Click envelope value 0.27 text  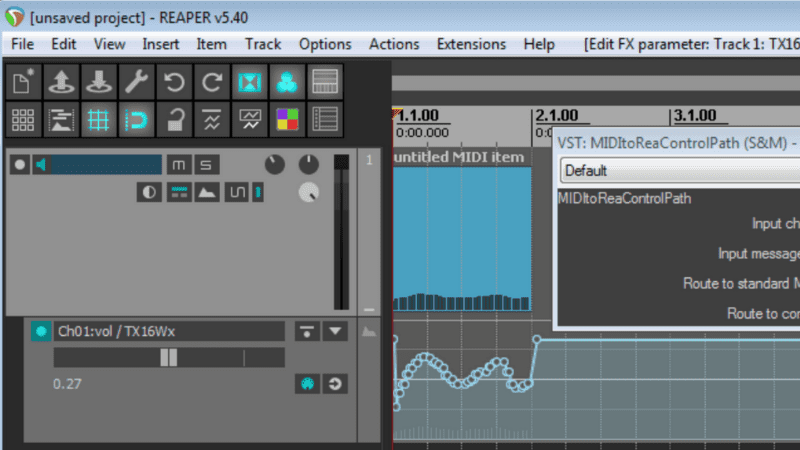coord(67,384)
